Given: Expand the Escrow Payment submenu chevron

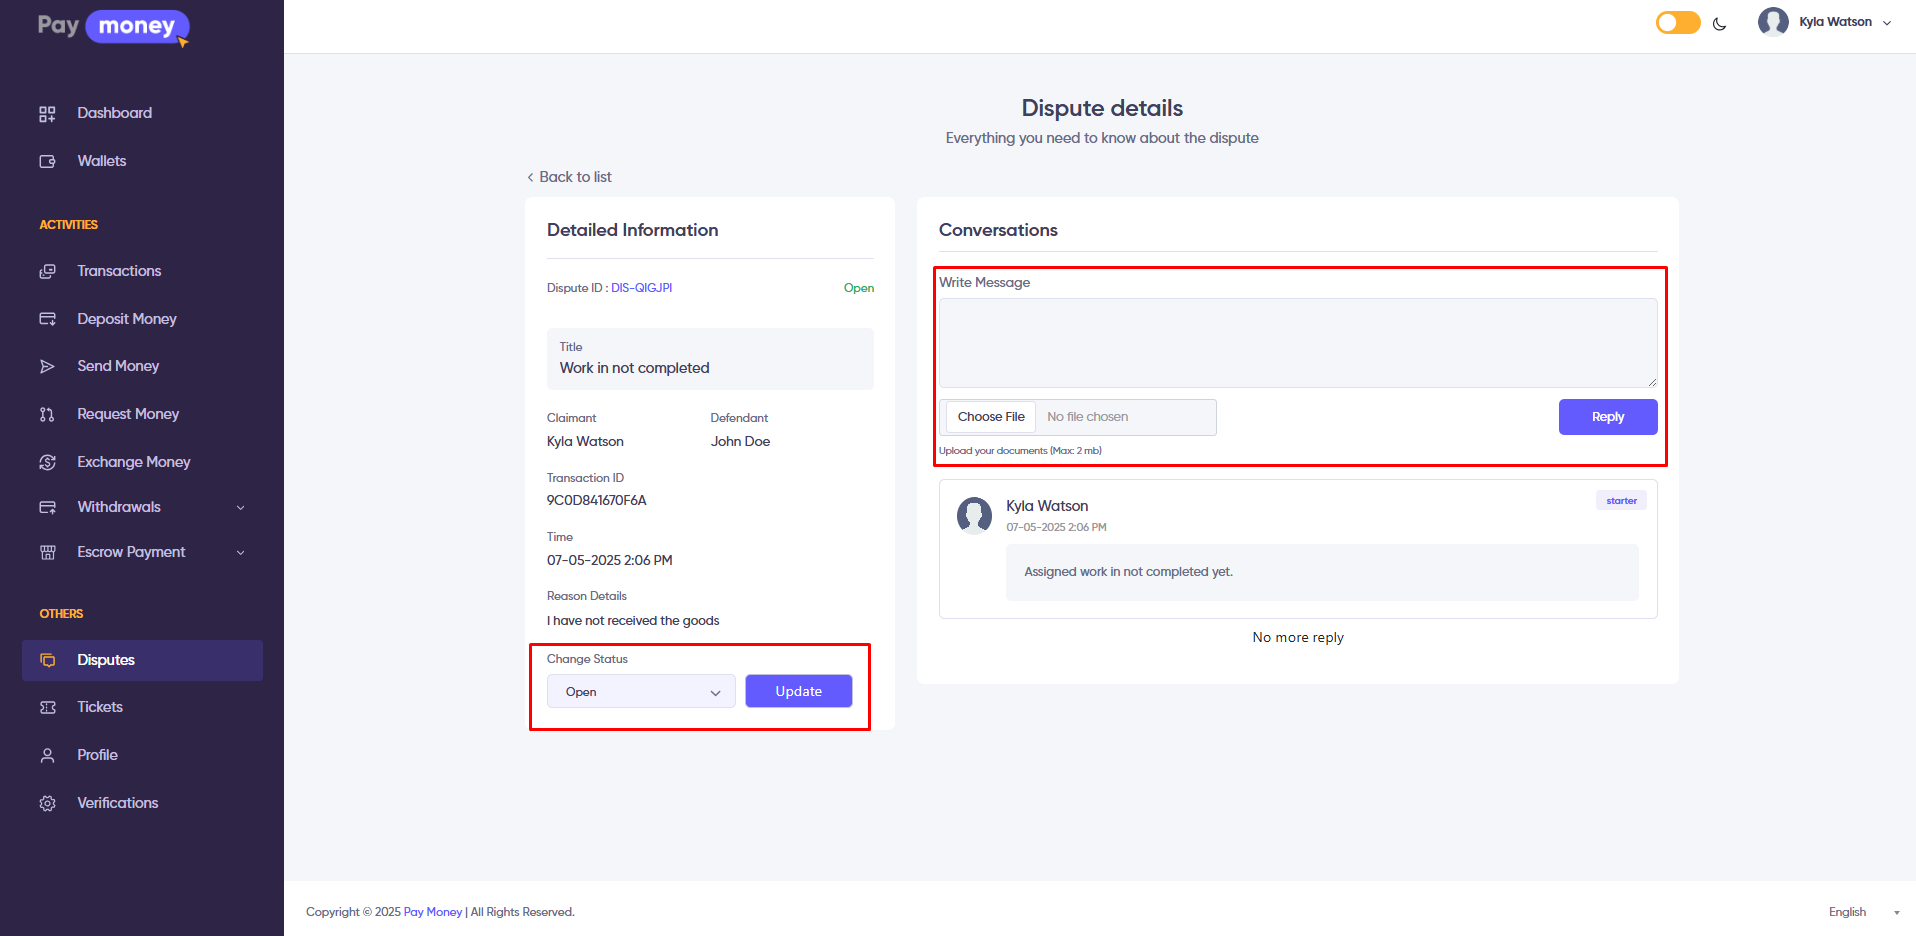Looking at the screenshot, I should coord(240,553).
